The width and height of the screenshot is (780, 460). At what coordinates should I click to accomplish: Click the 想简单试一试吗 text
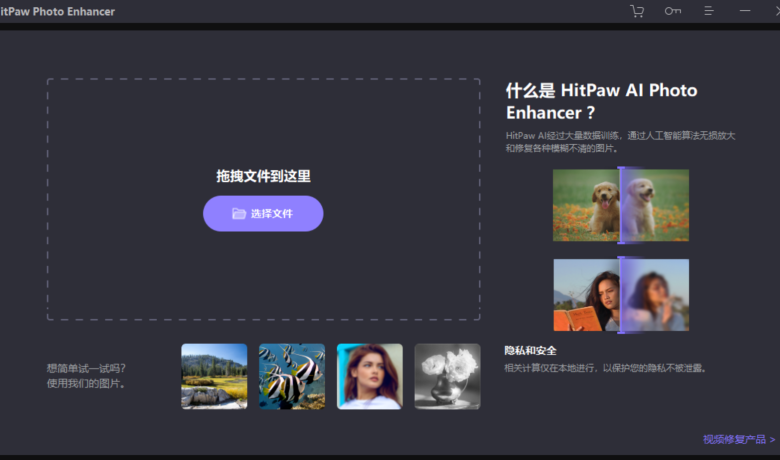click(x=86, y=368)
